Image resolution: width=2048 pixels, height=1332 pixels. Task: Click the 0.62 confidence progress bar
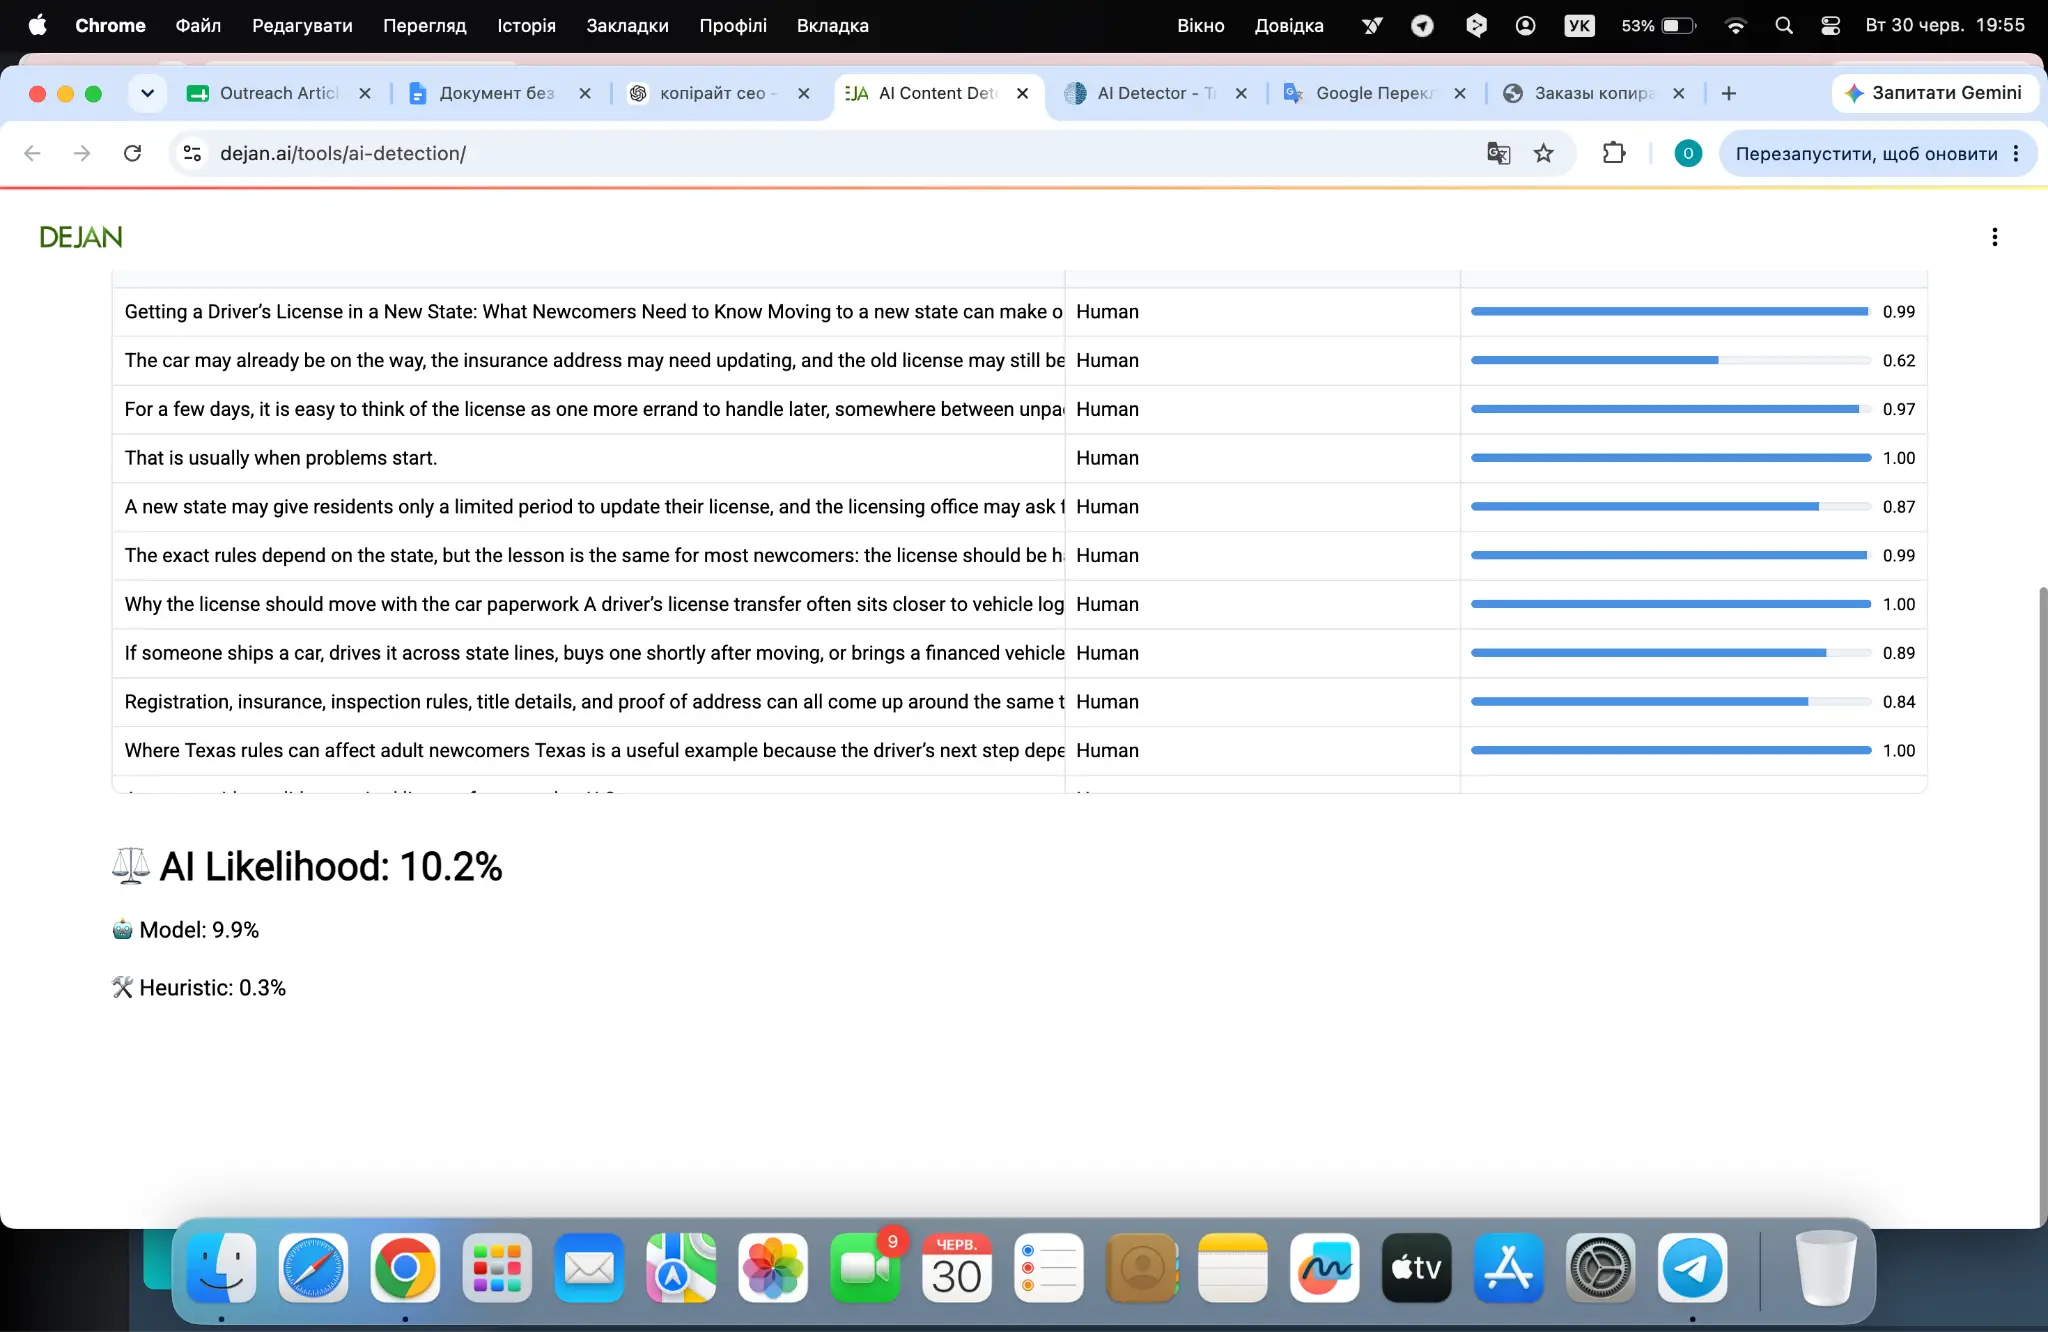tap(1670, 360)
